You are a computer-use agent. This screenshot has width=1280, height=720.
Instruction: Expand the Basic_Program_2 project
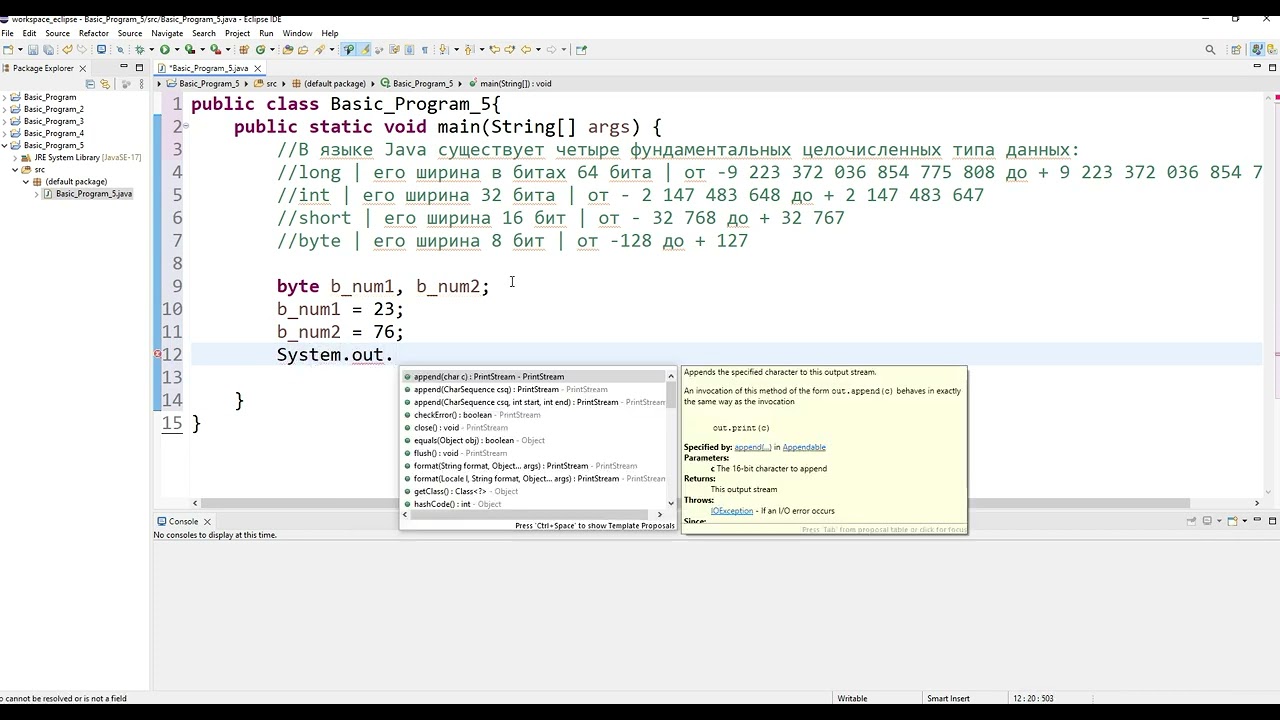[6, 109]
